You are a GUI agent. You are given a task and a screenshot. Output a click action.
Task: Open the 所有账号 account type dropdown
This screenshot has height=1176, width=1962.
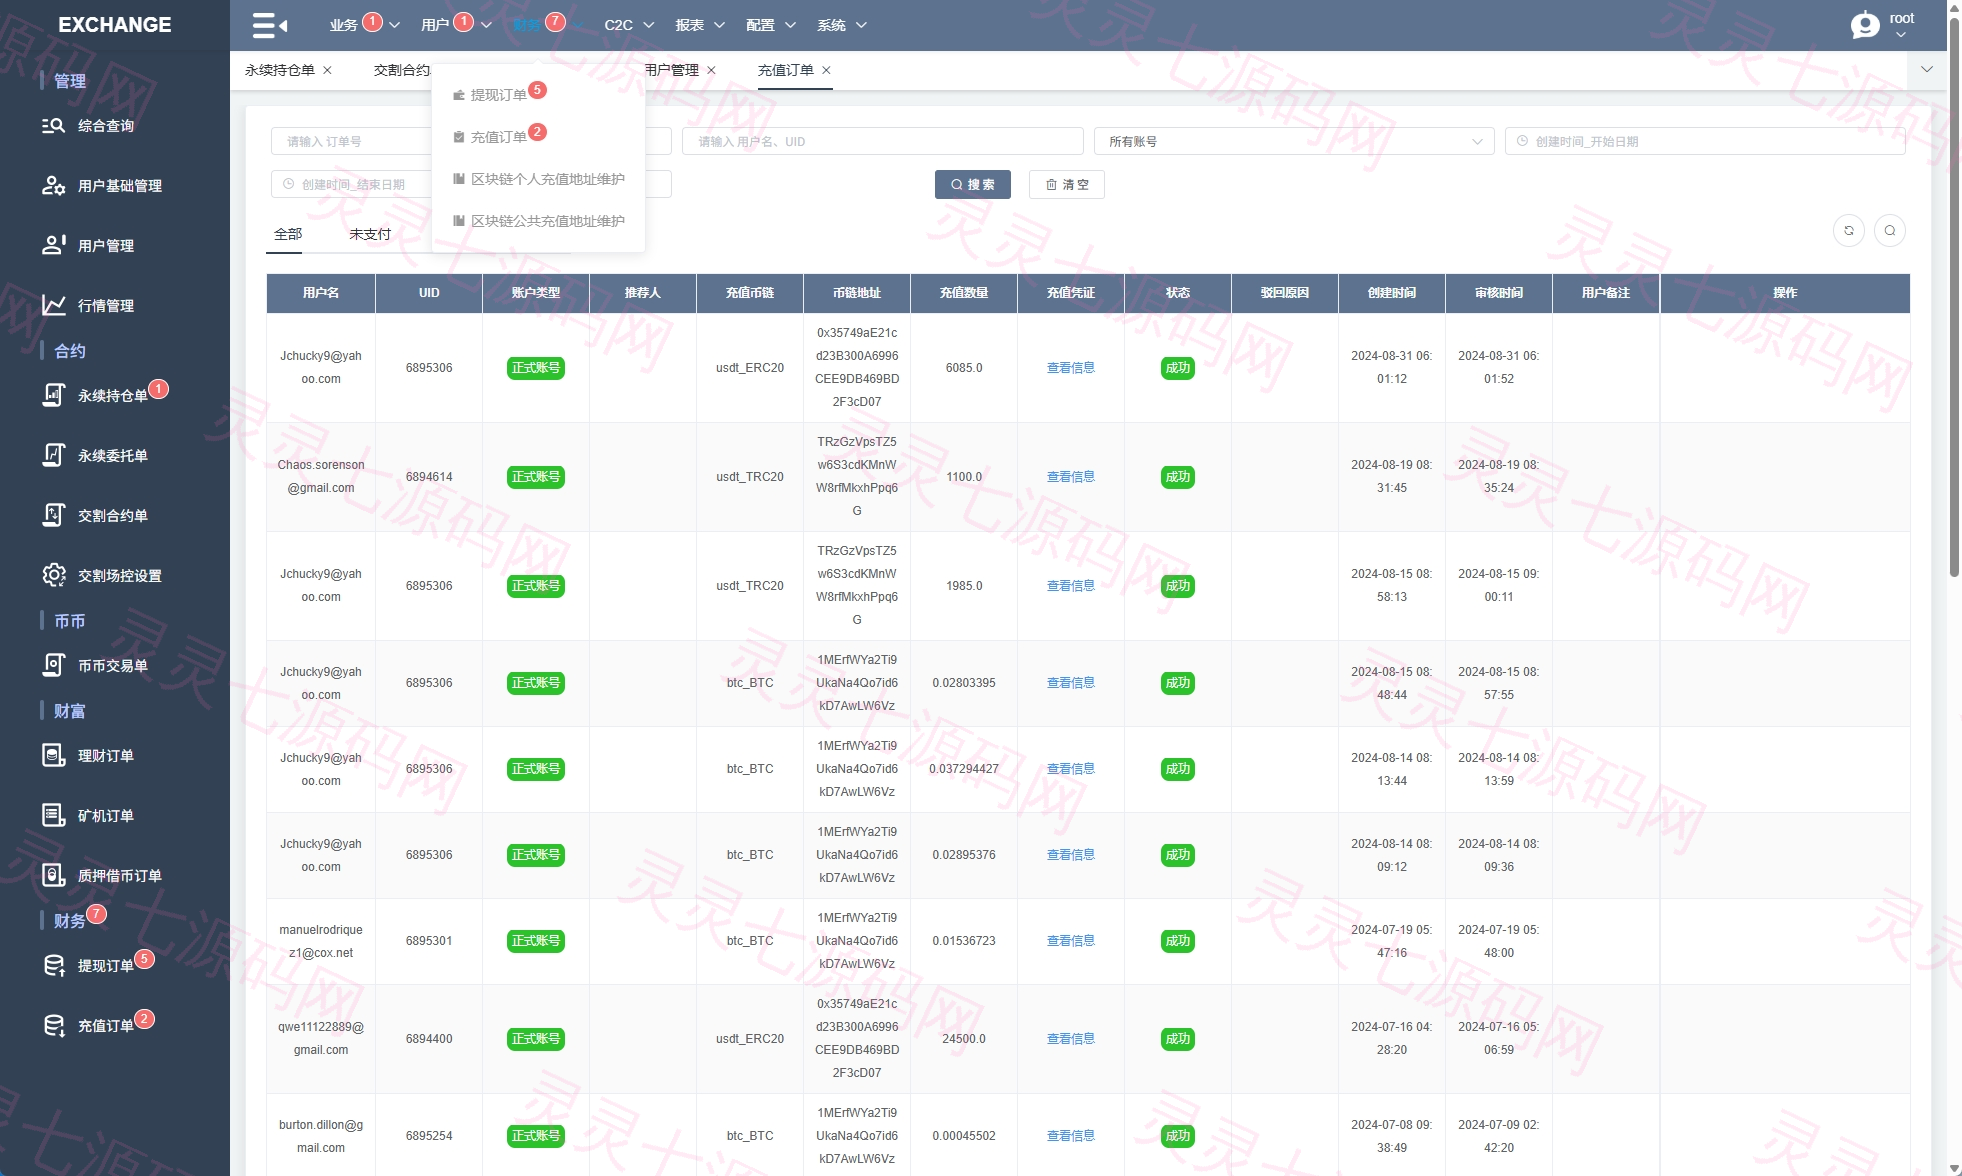(1293, 142)
